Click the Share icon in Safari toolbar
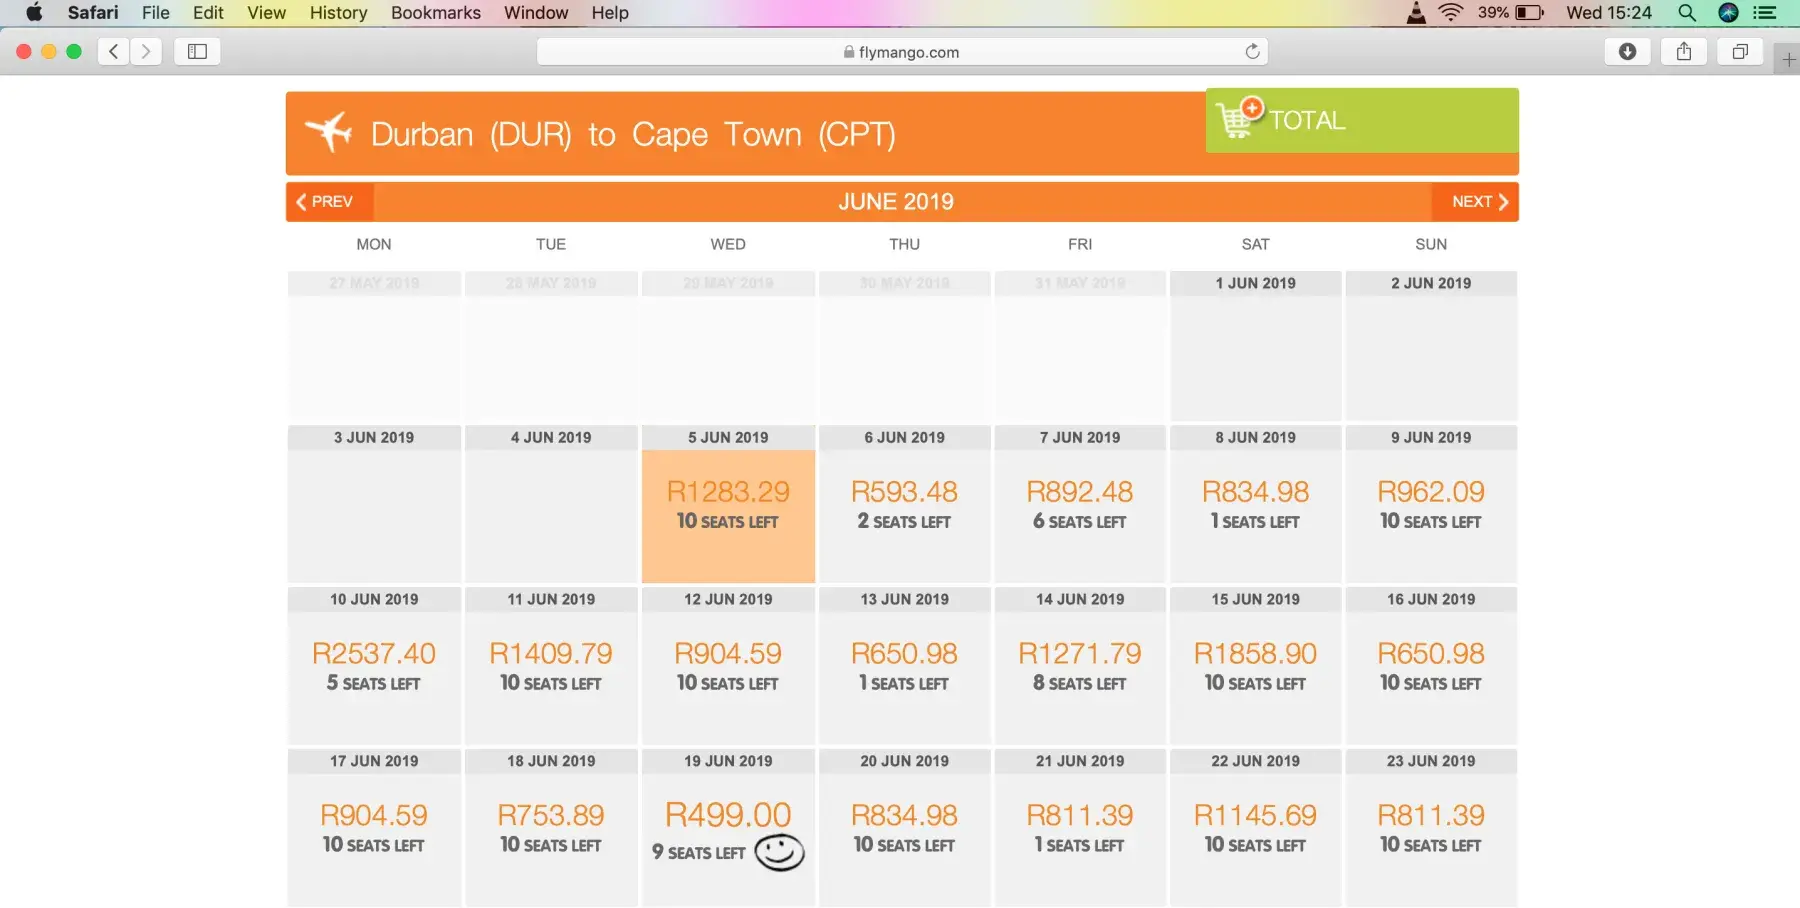The width and height of the screenshot is (1800, 908). pyautogui.click(x=1684, y=52)
